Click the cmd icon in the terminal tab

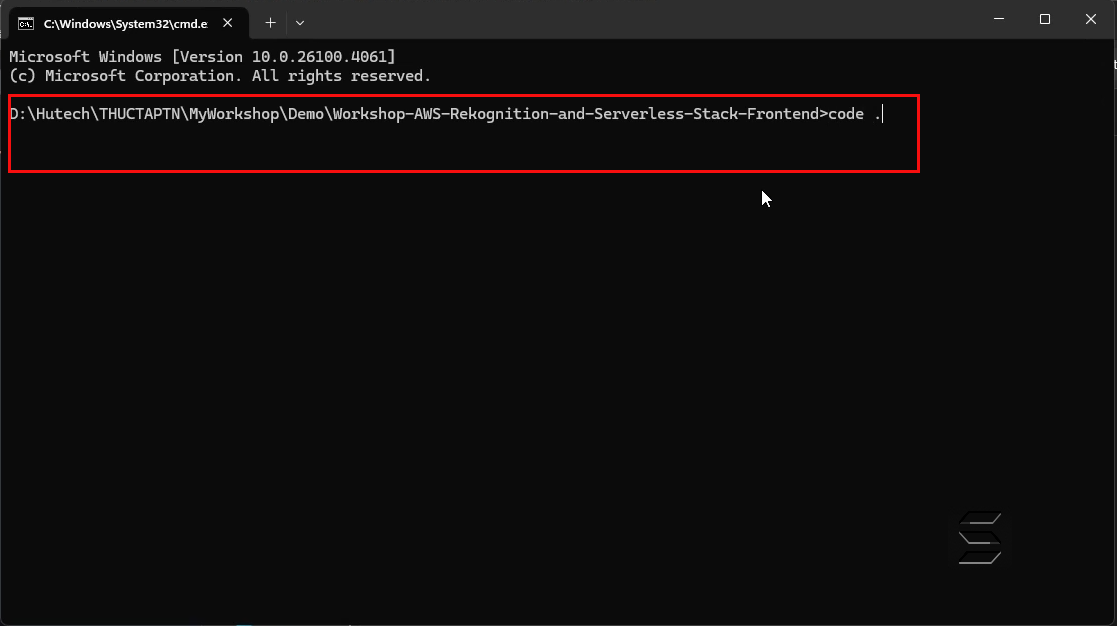26,24
